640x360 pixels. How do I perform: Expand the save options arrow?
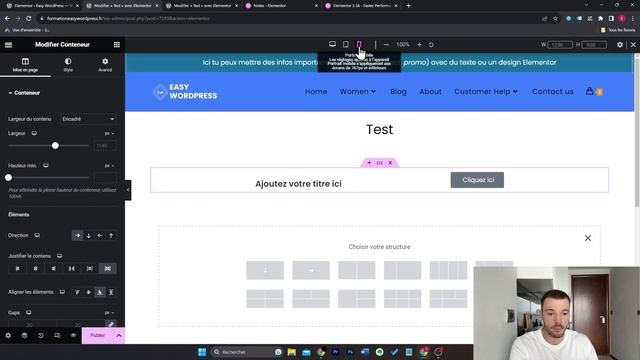point(119,336)
